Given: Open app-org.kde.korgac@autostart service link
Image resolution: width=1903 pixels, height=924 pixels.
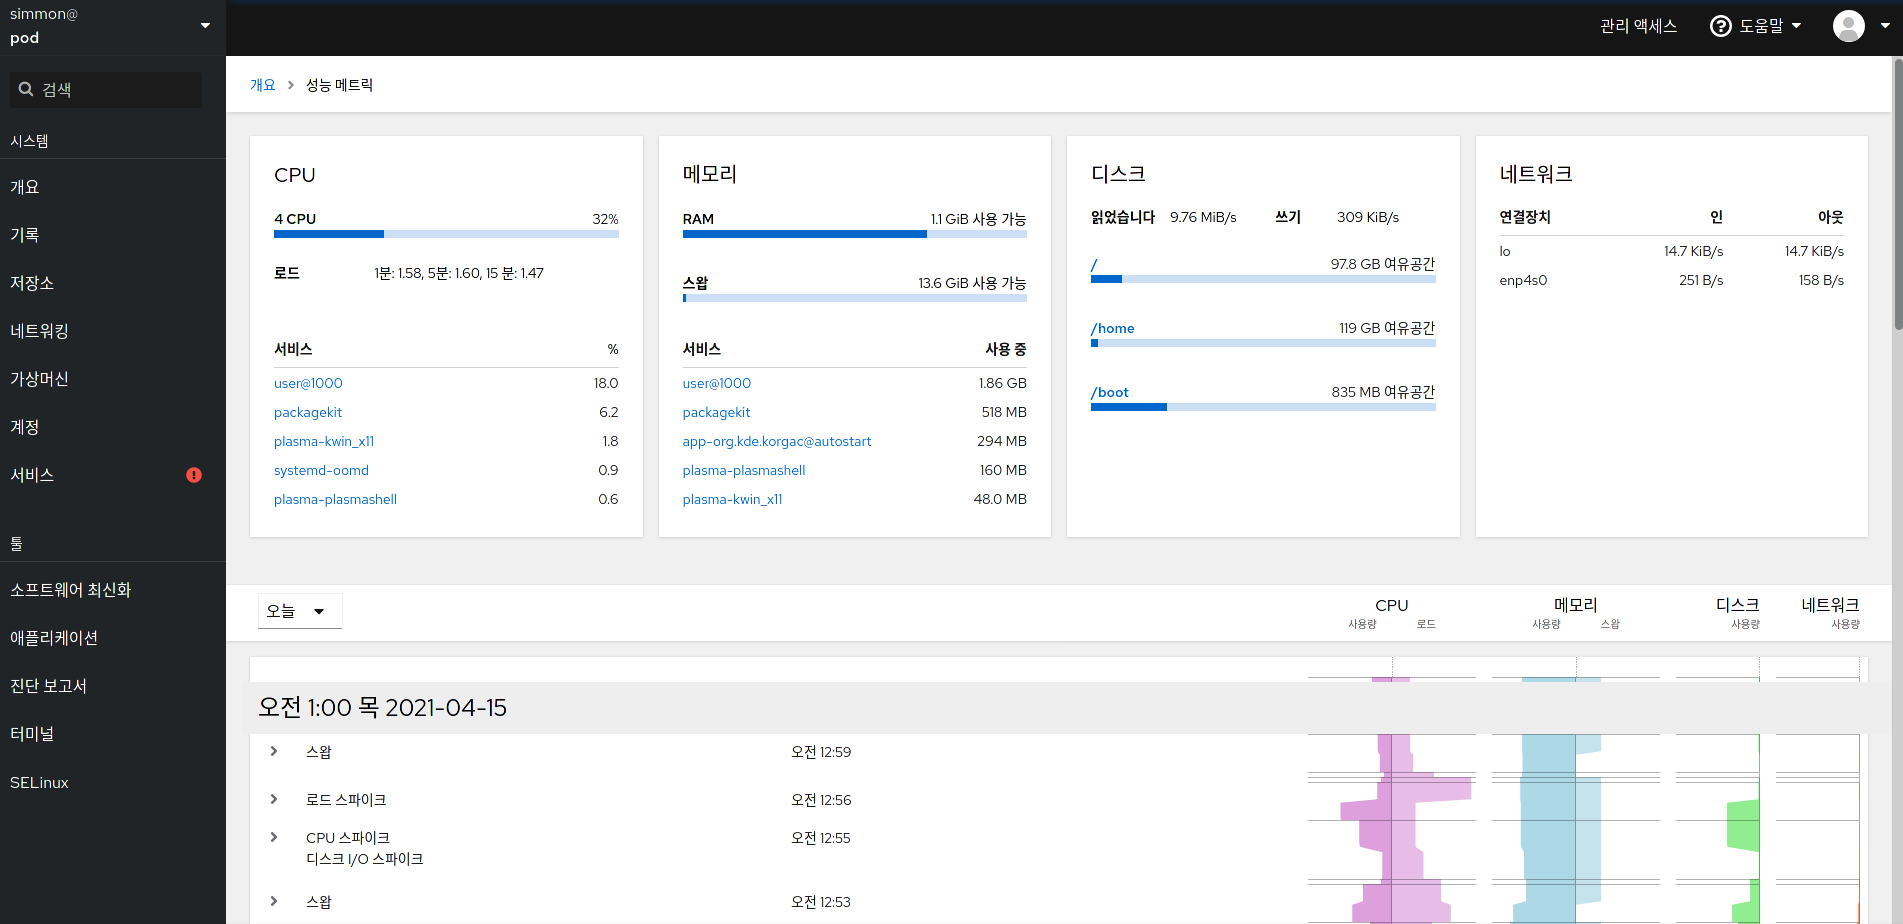Looking at the screenshot, I should pos(777,441).
